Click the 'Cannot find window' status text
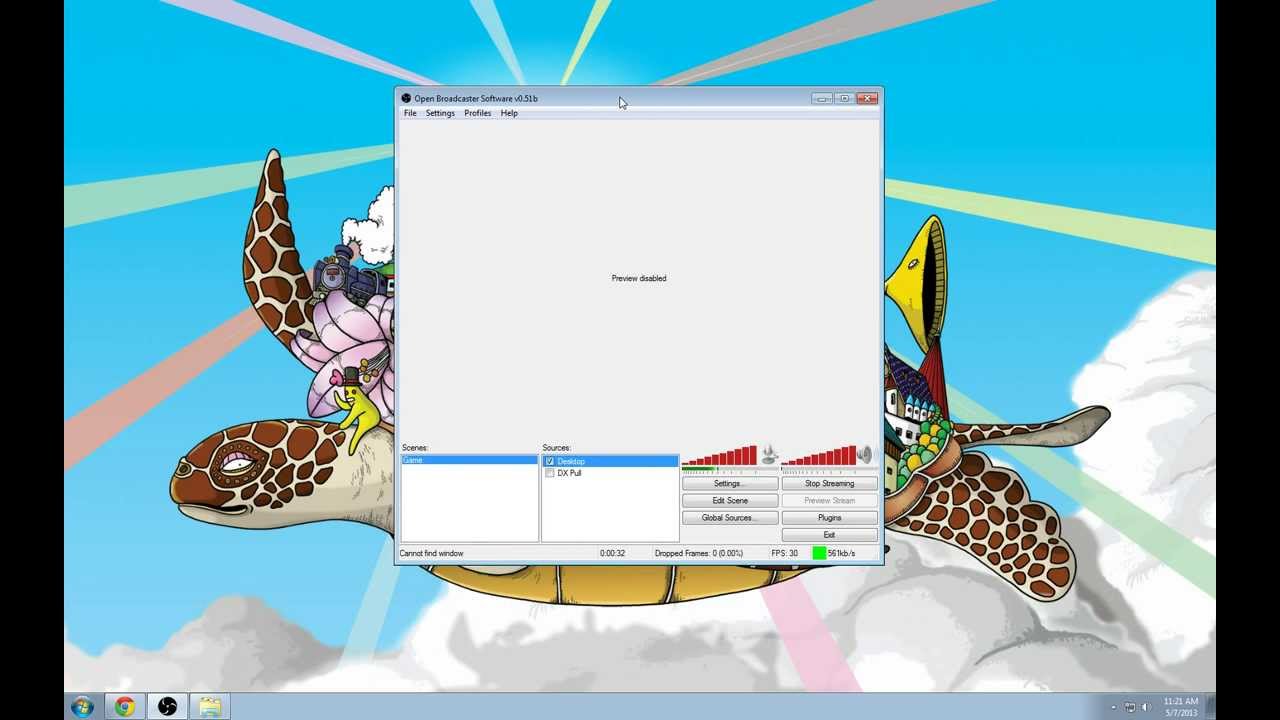This screenshot has width=1280, height=720. (431, 553)
